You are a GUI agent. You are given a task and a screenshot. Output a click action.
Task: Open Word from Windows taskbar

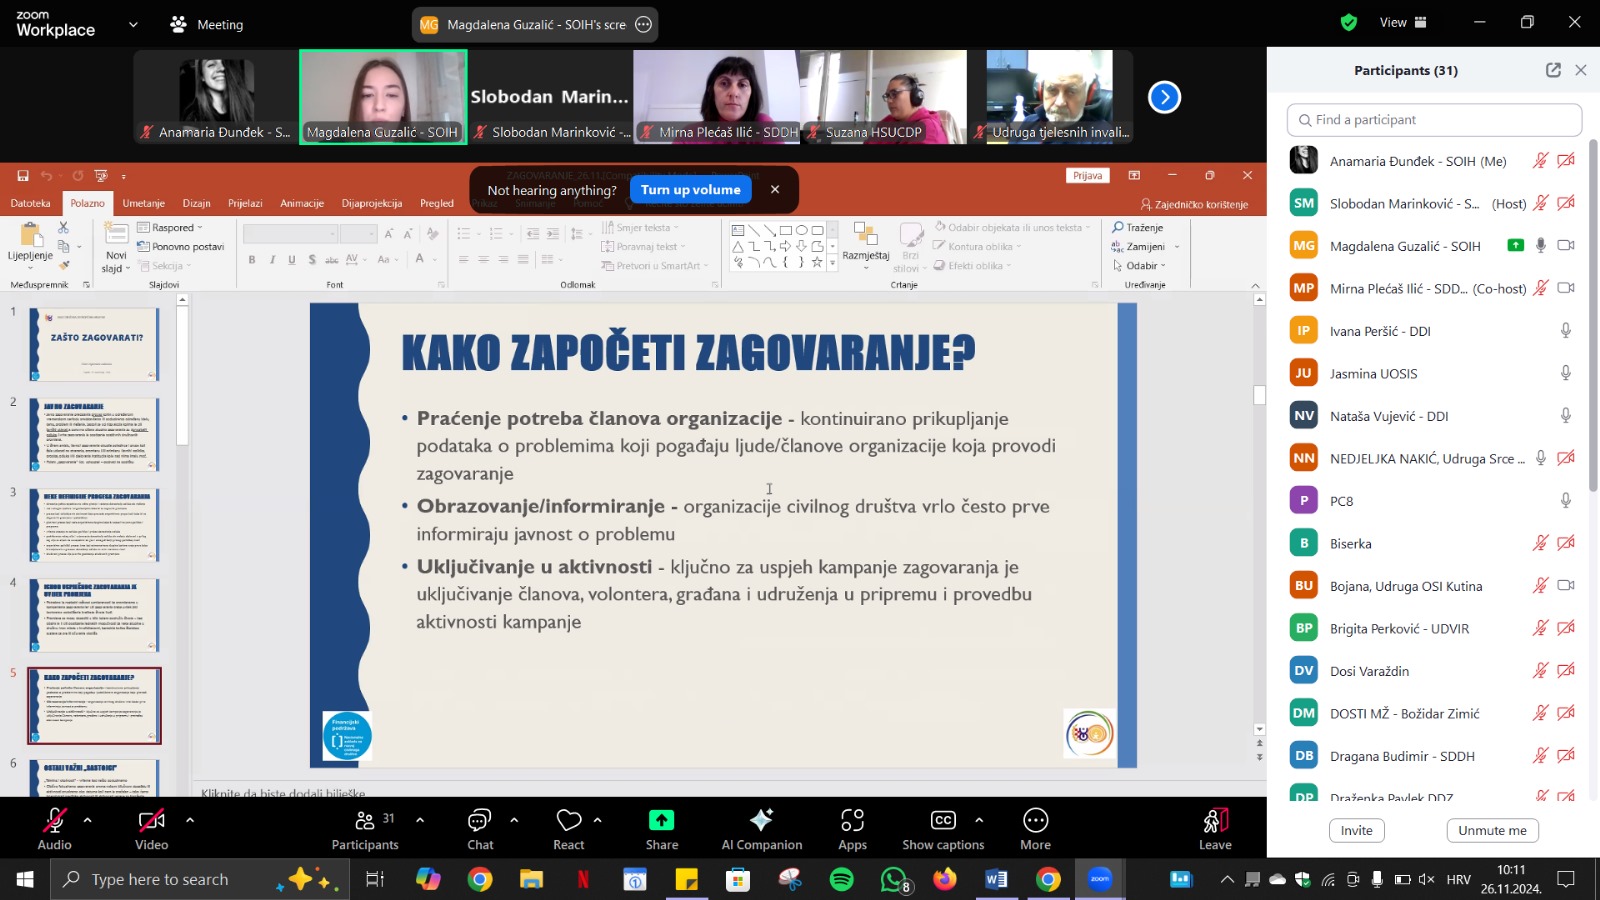(996, 879)
